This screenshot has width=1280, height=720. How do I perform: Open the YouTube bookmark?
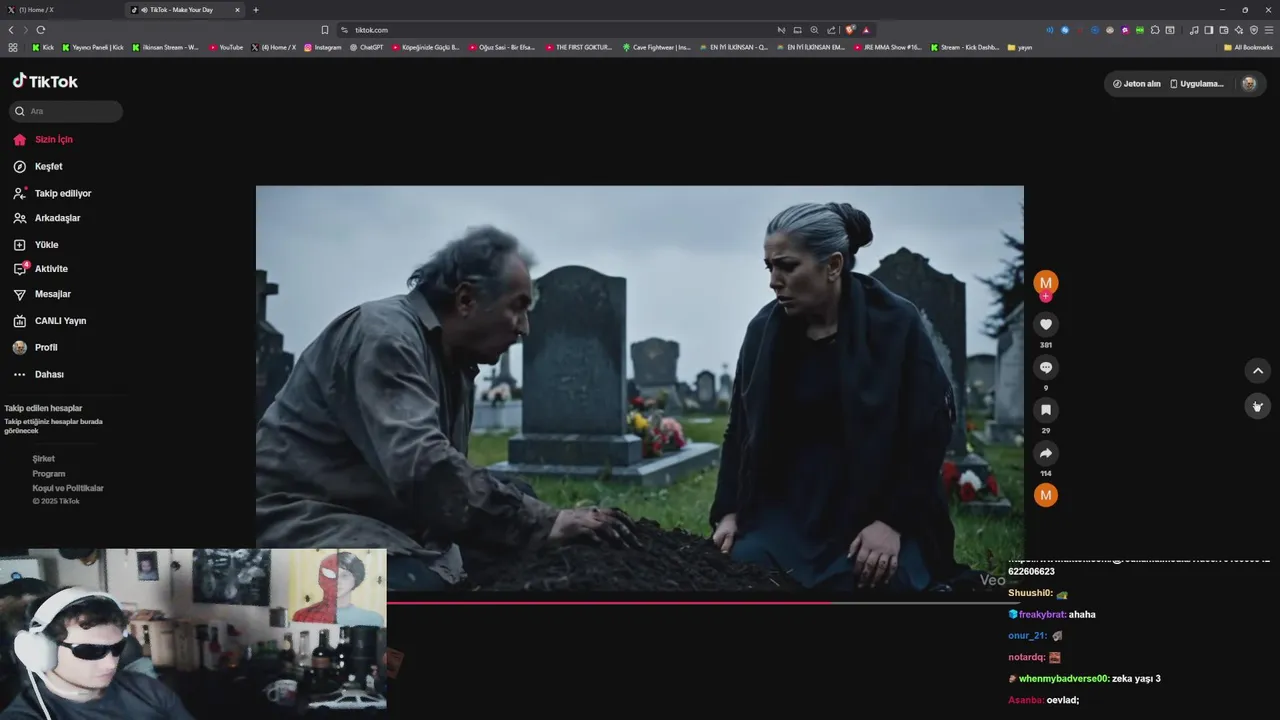(226, 47)
